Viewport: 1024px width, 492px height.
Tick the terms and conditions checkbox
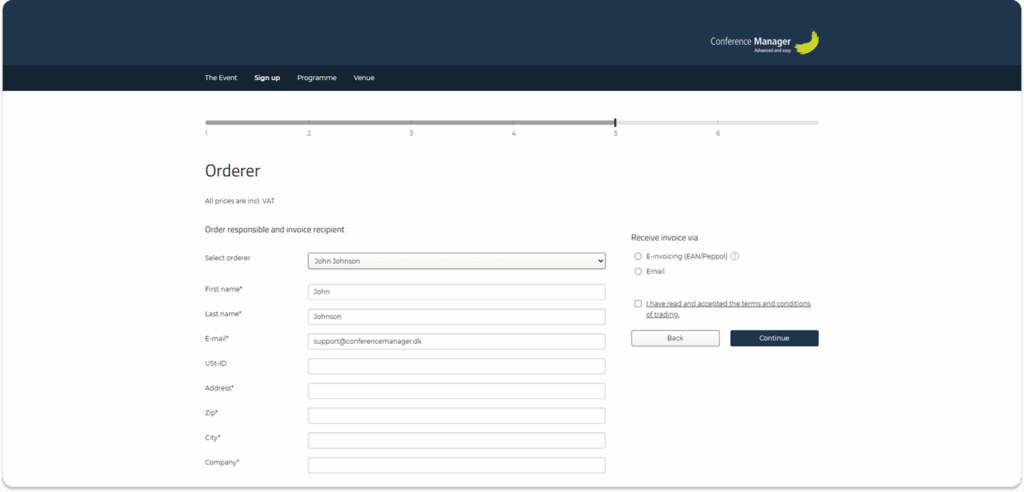(638, 303)
